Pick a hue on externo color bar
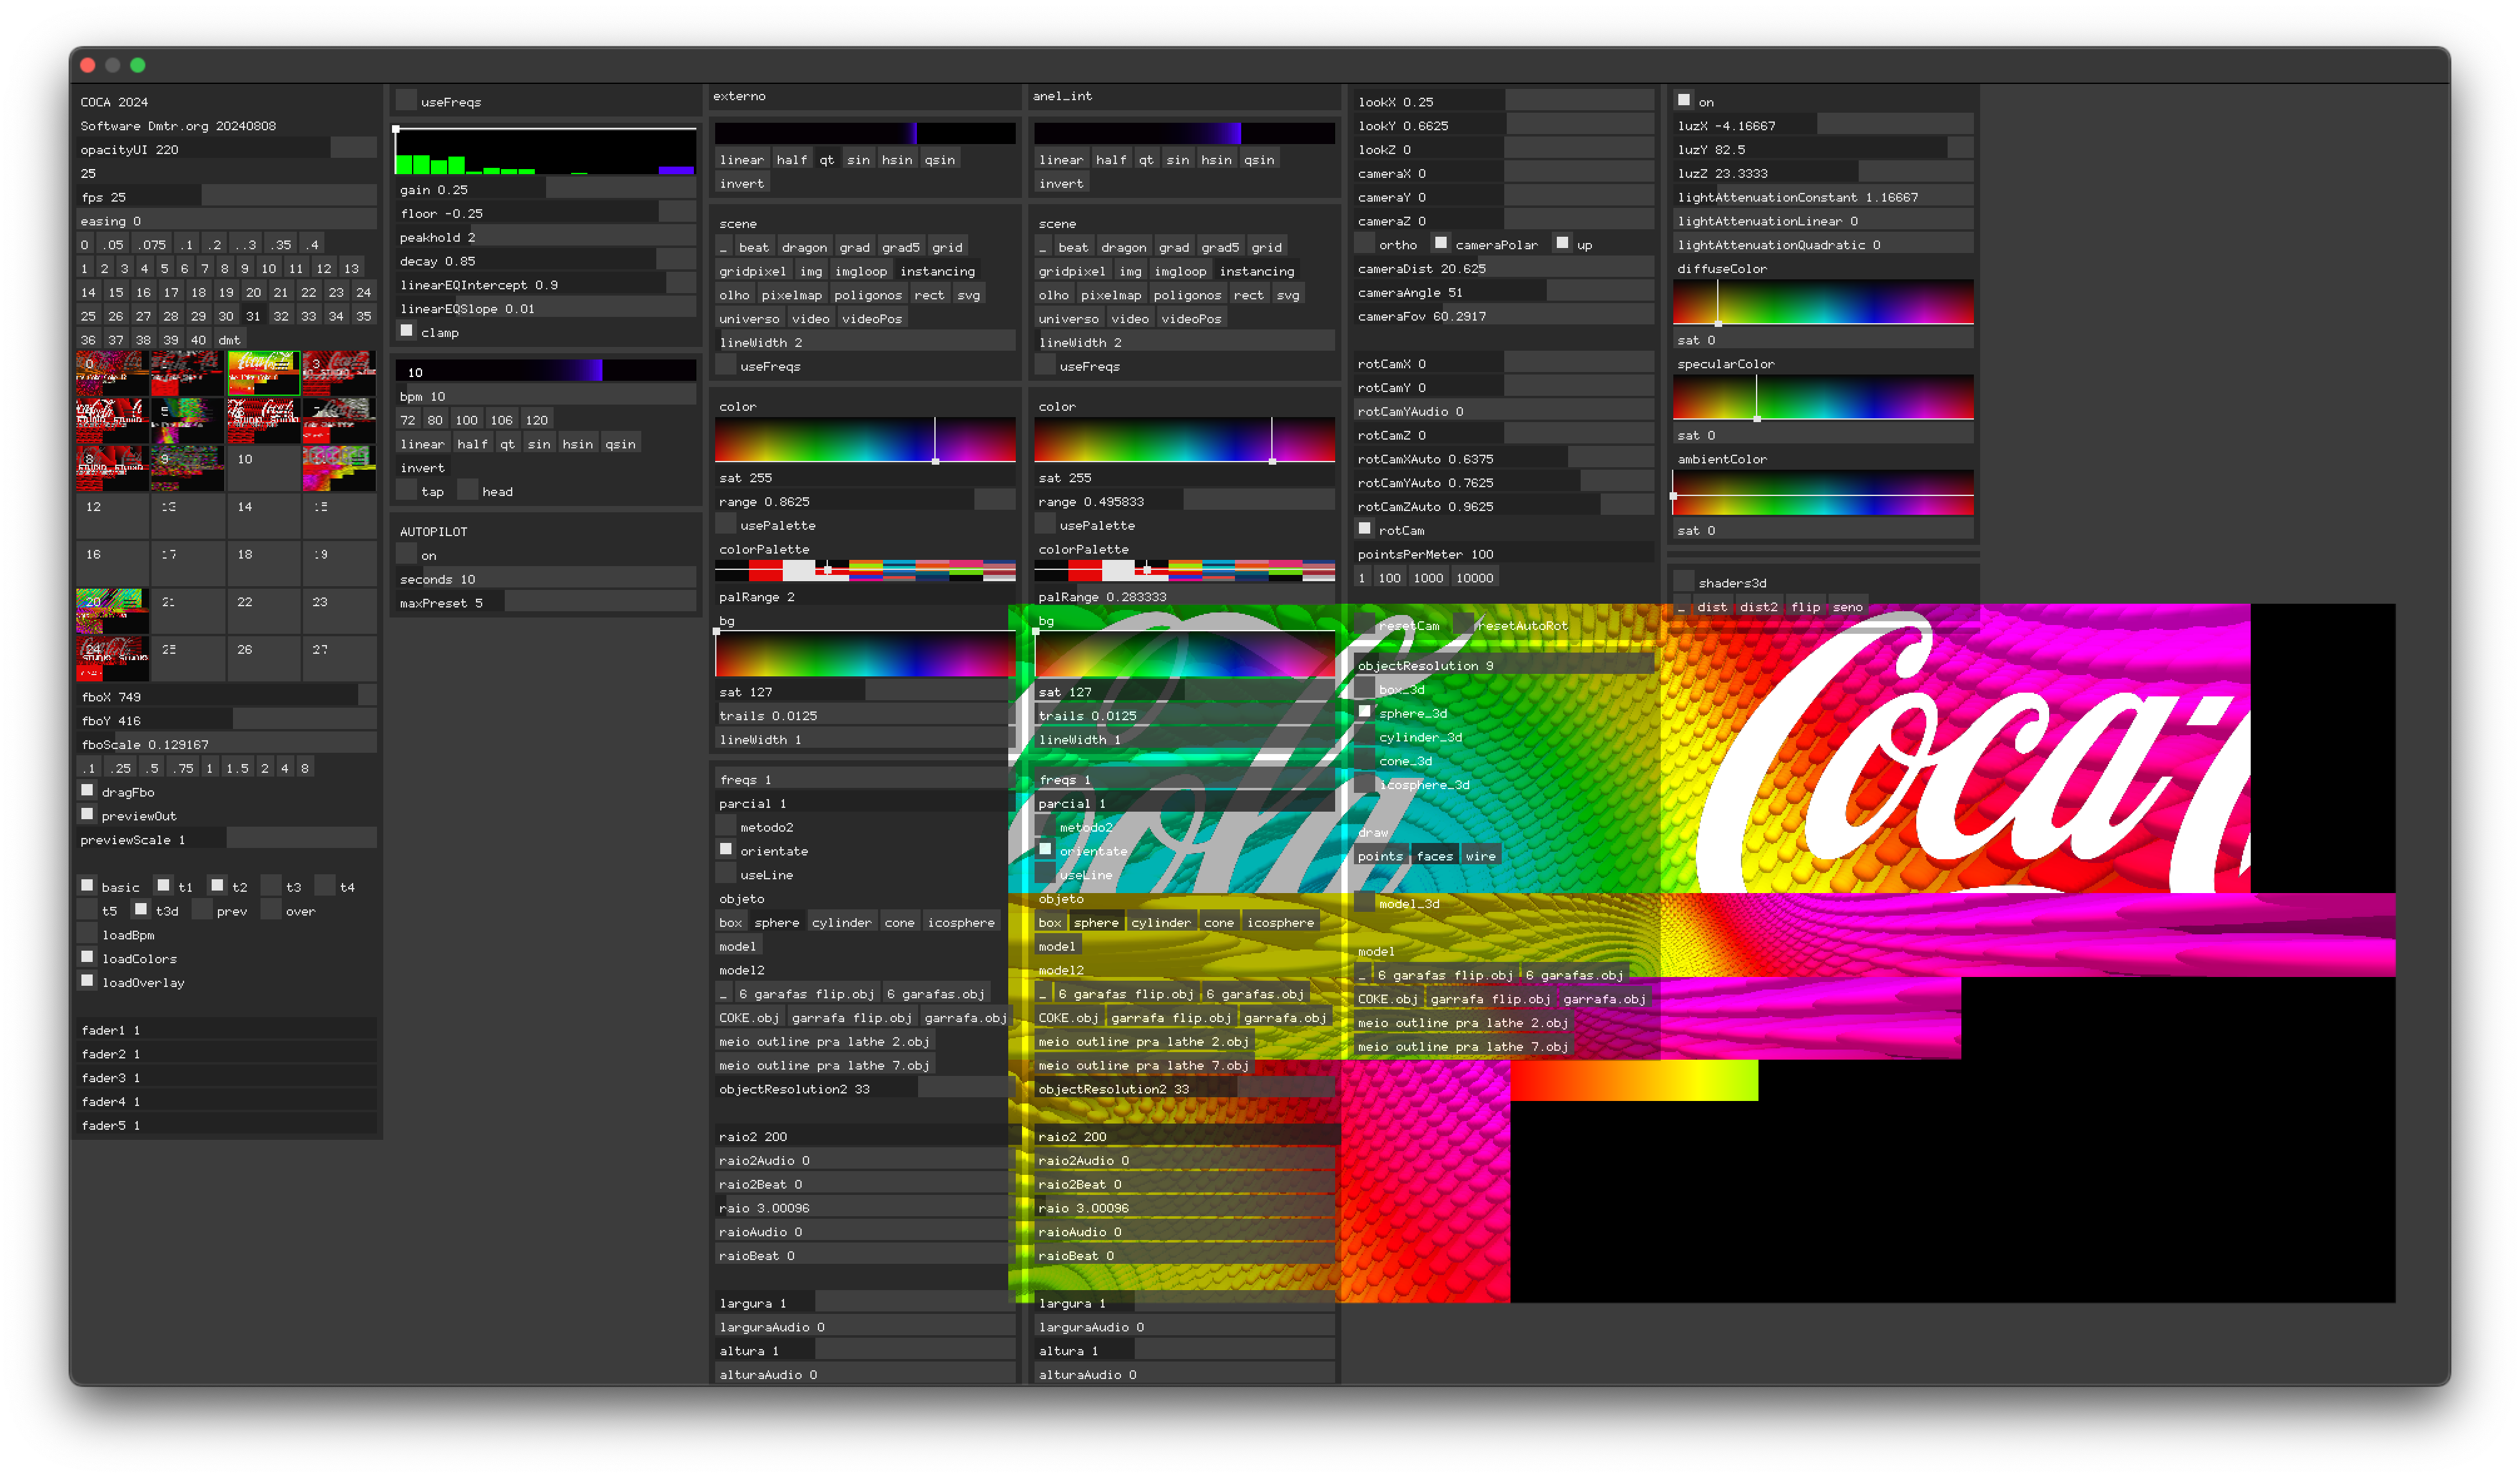Image resolution: width=2520 pixels, height=1478 pixels. tap(865, 440)
